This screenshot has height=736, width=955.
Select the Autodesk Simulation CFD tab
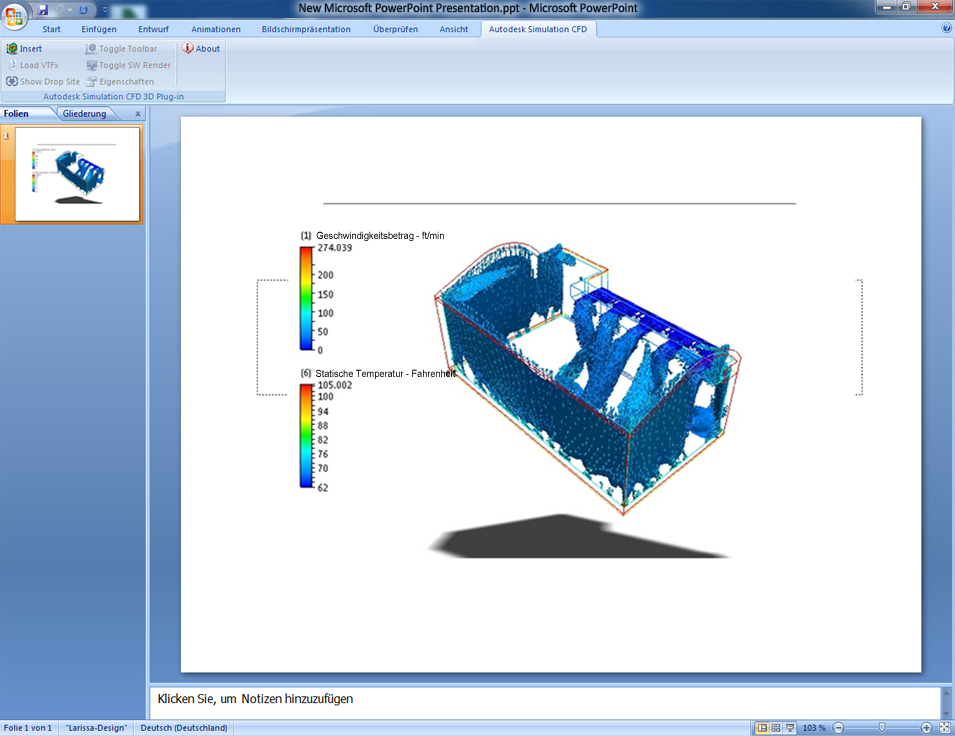(538, 29)
